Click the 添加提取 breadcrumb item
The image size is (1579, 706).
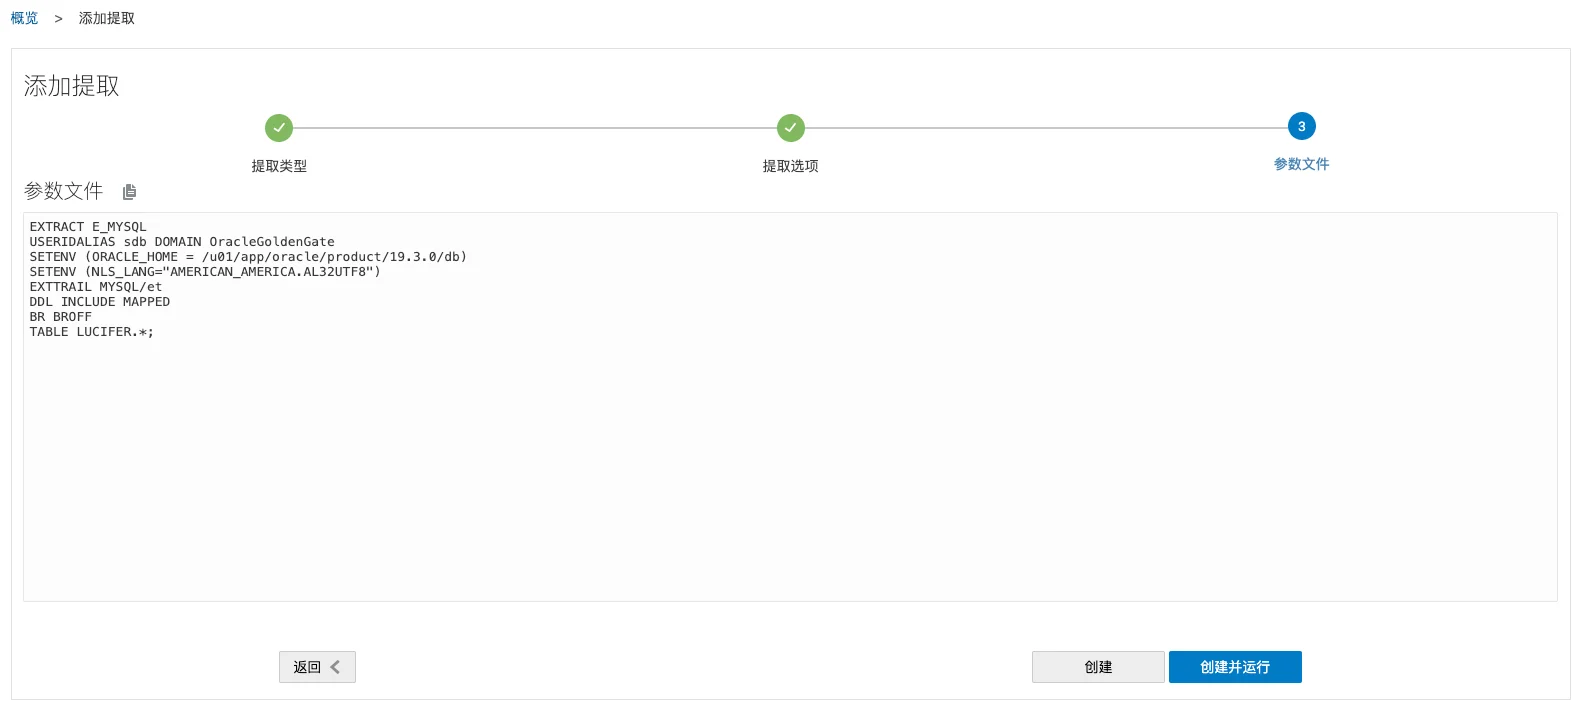click(107, 18)
